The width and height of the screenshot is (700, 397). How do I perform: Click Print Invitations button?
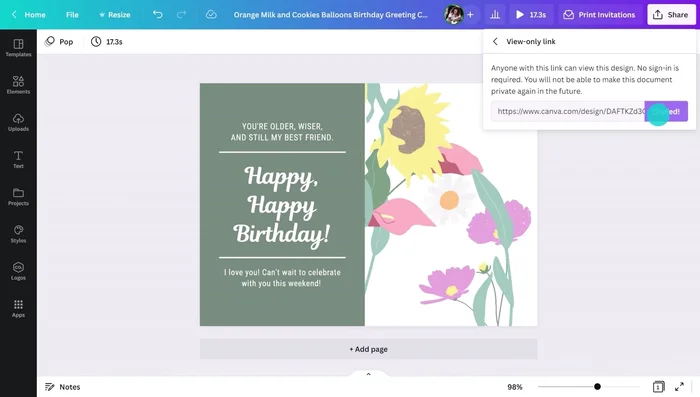tap(599, 15)
